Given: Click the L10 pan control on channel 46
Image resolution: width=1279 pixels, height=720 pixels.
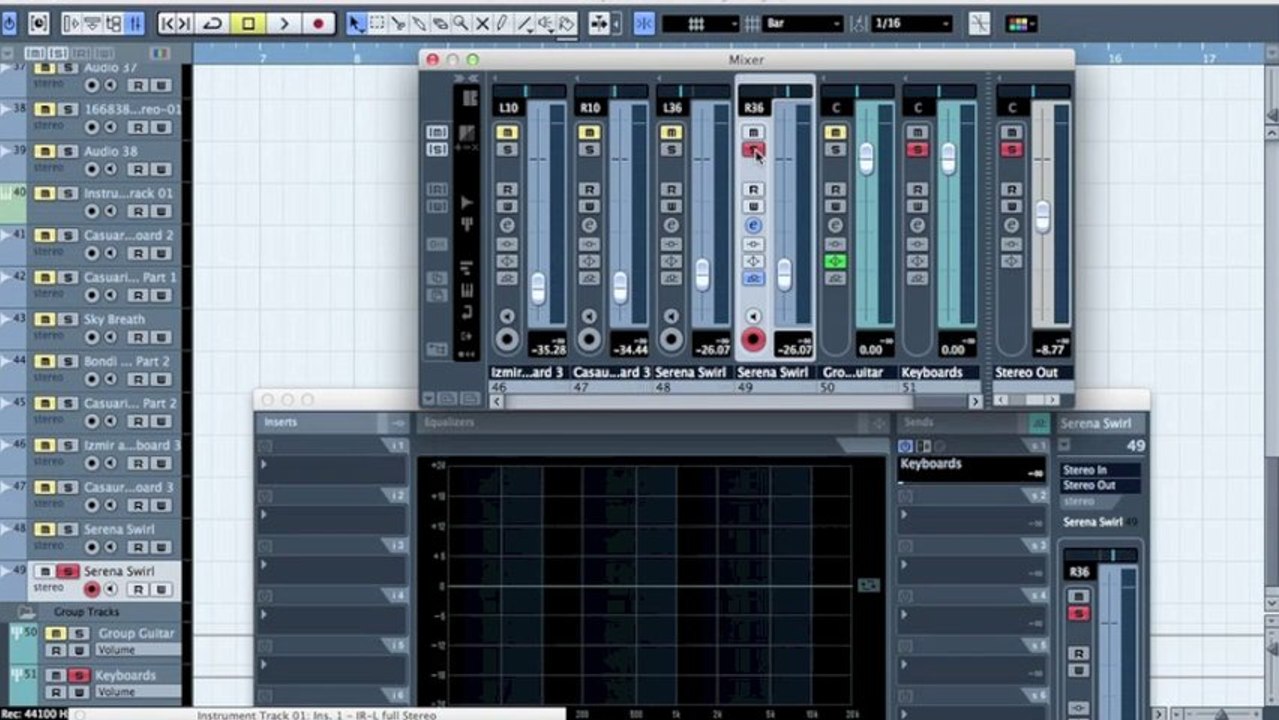Looking at the screenshot, I should [508, 108].
